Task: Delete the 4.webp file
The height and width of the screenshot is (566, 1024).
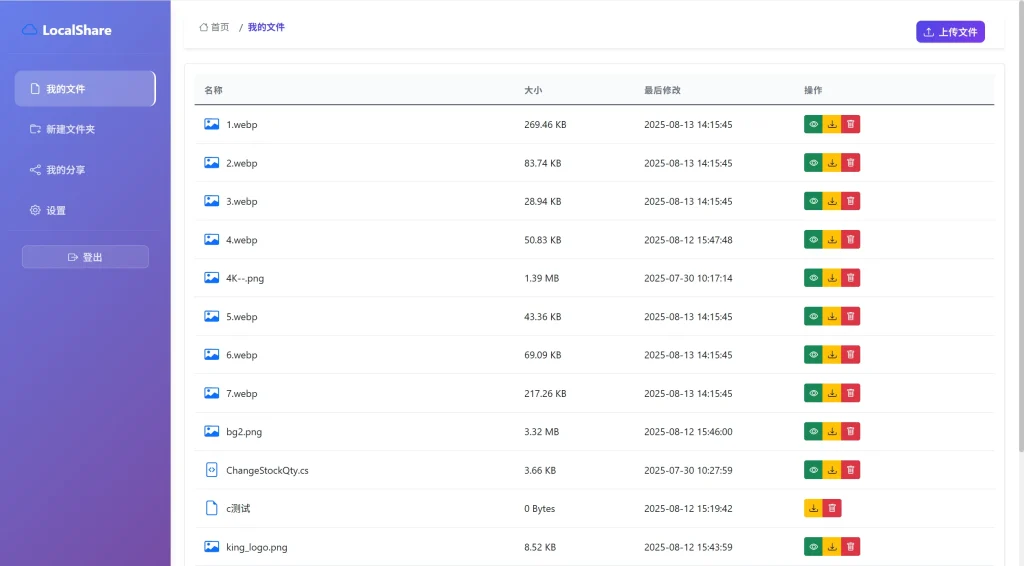Action: pos(850,240)
